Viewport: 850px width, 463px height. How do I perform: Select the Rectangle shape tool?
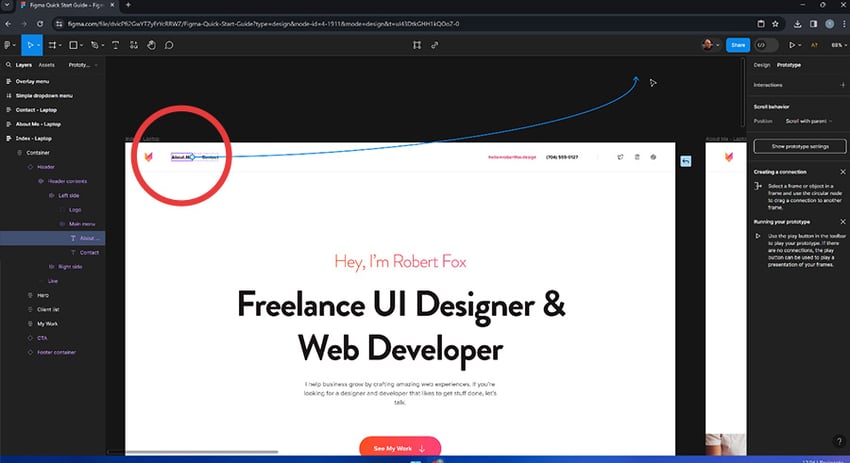coord(73,45)
